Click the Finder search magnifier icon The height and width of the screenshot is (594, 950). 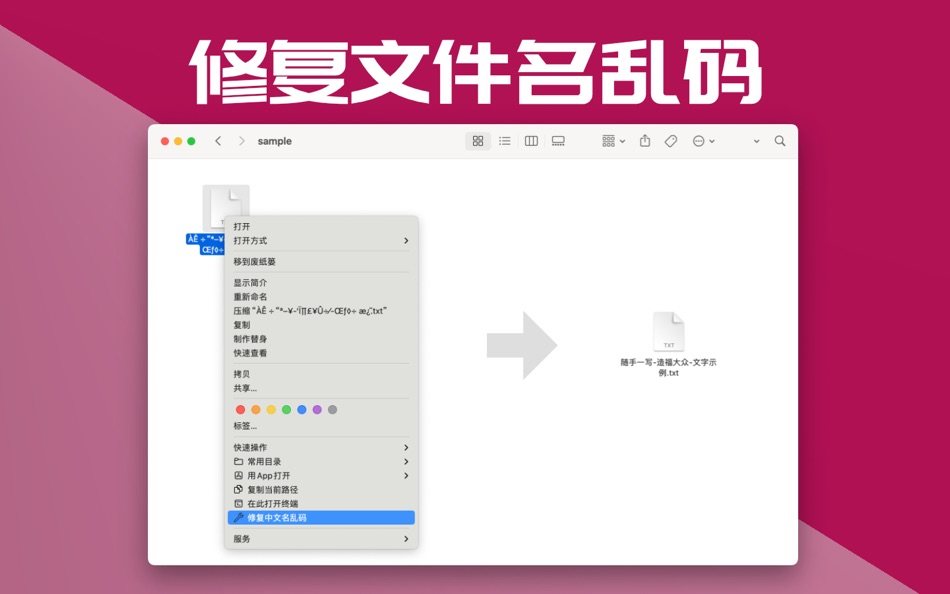[780, 141]
